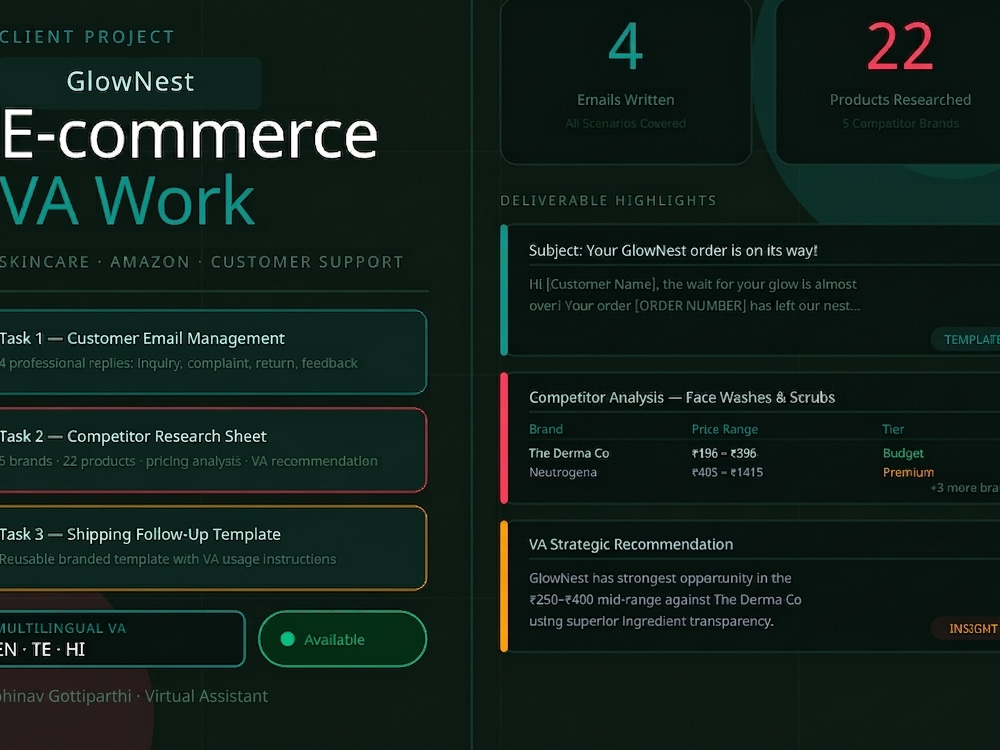Click 'DELIVERABLE HIGHLIGHTS' section label
This screenshot has height=750, width=1000.
point(608,201)
